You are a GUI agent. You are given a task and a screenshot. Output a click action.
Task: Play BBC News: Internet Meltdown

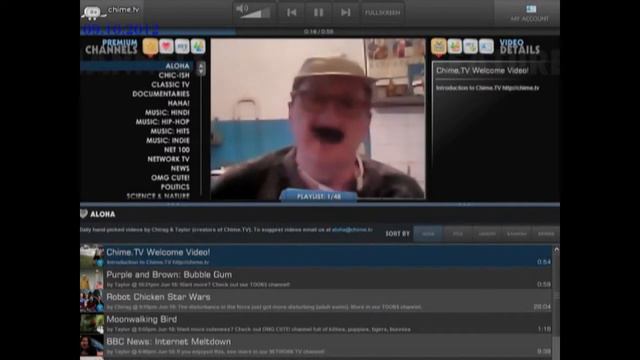[316, 345]
